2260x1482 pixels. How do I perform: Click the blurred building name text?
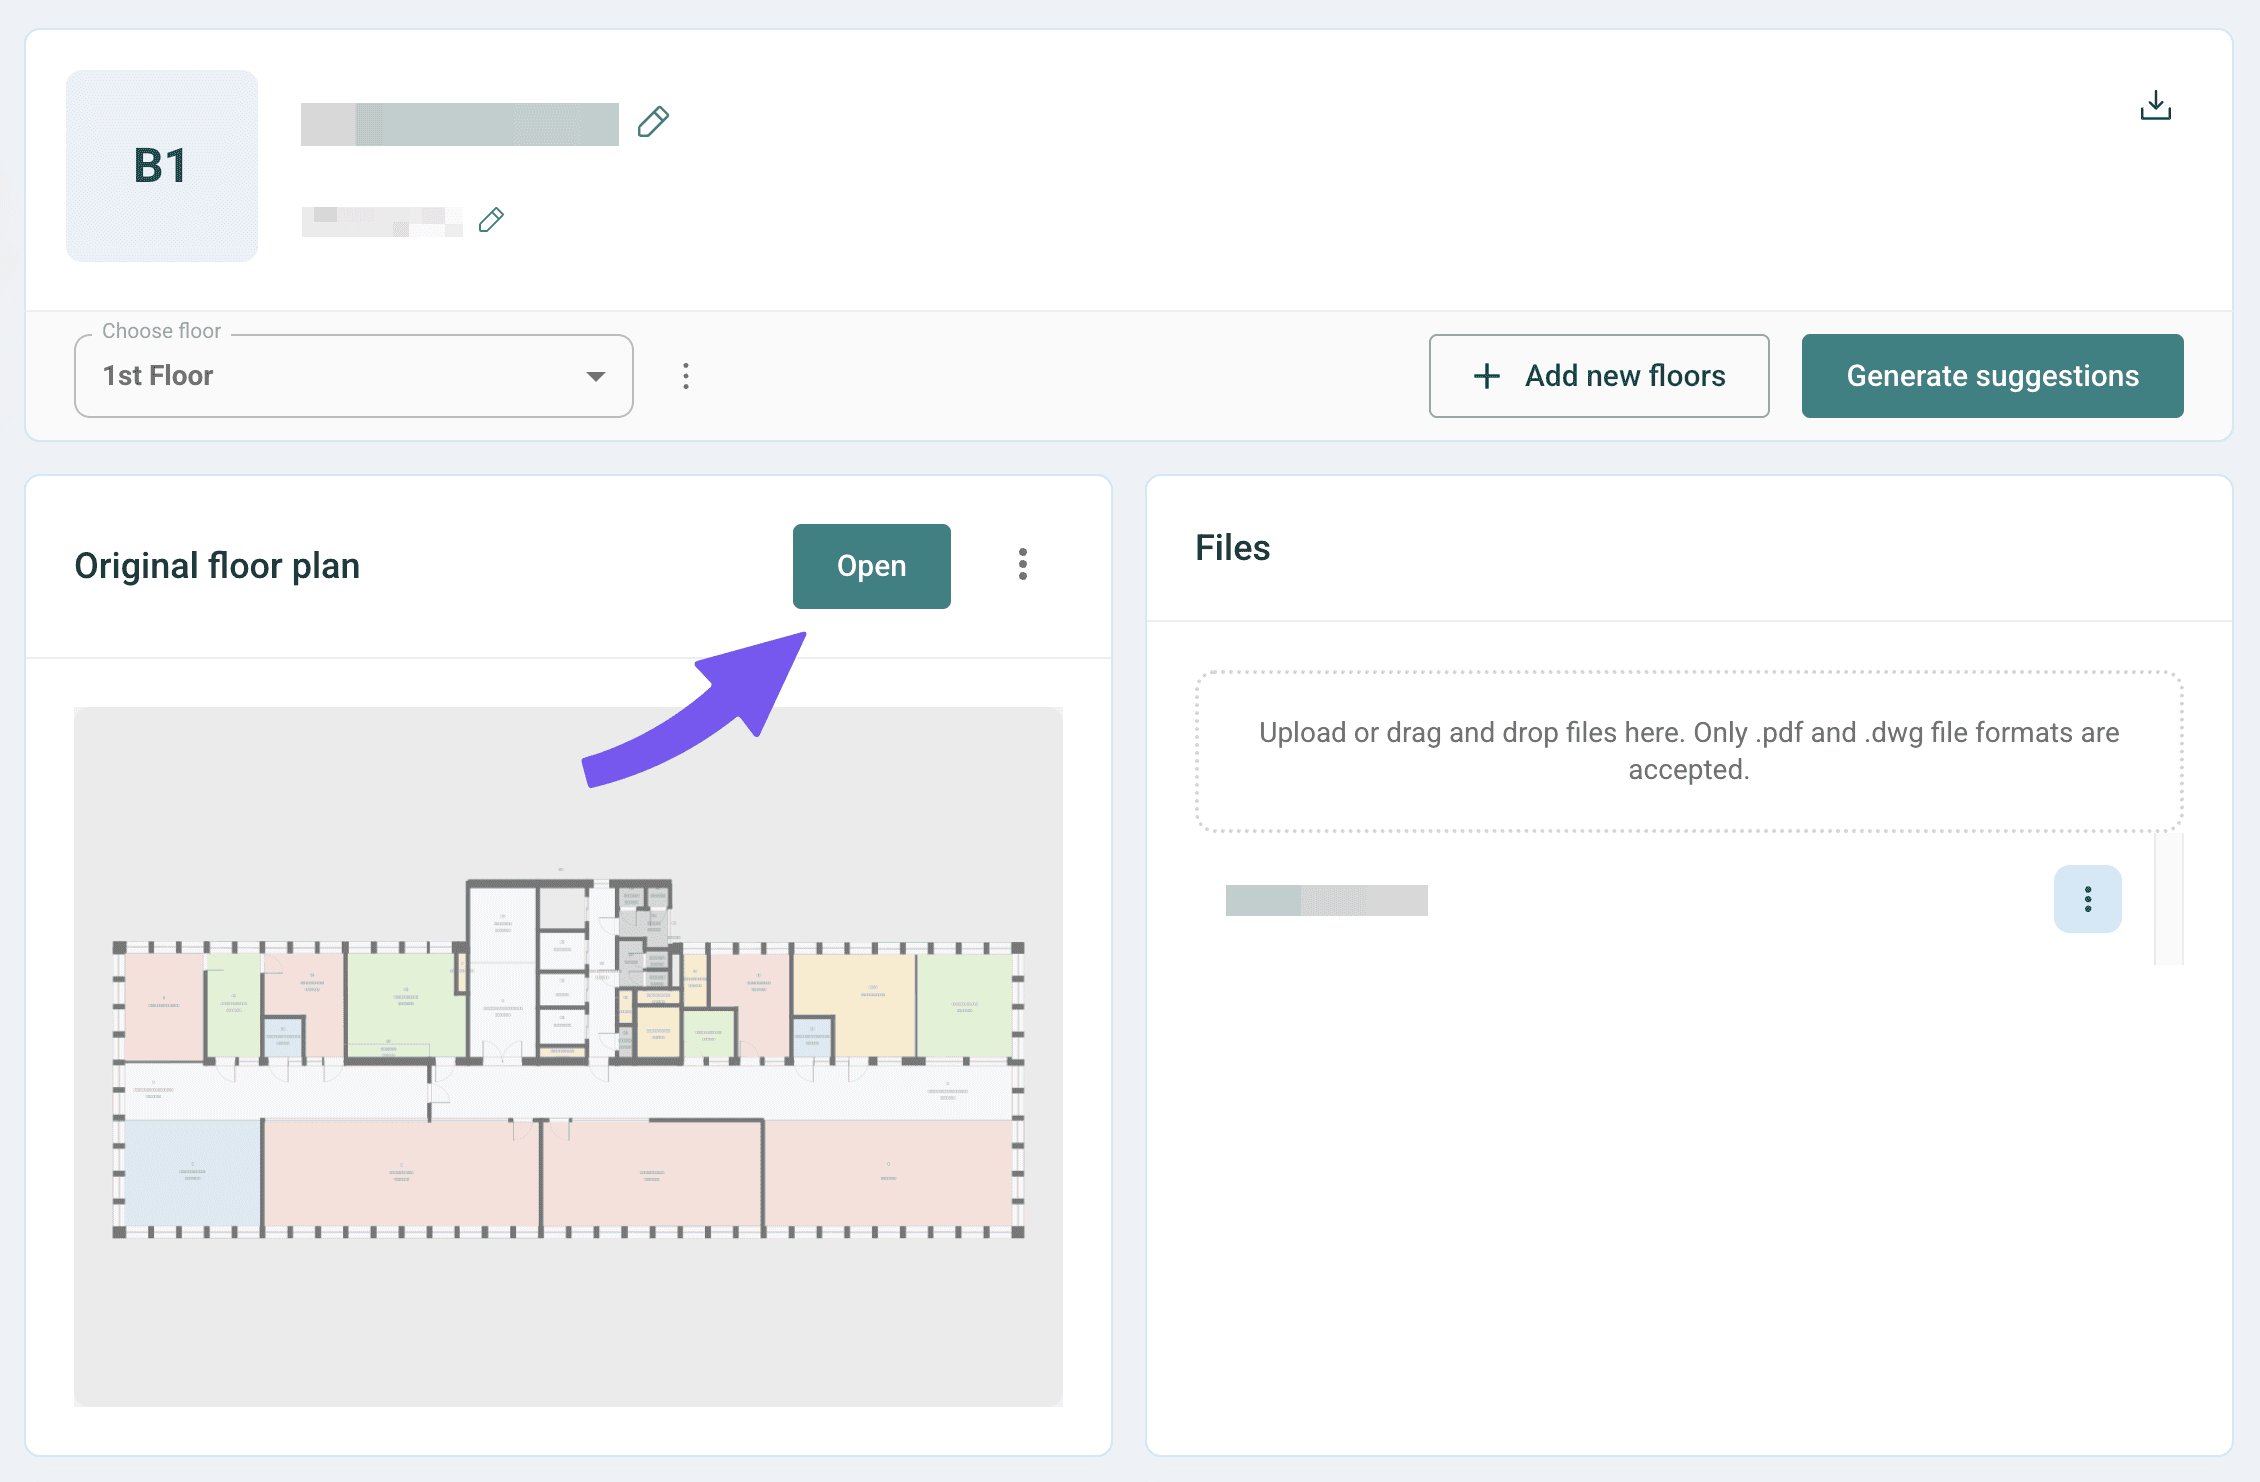coord(460,124)
